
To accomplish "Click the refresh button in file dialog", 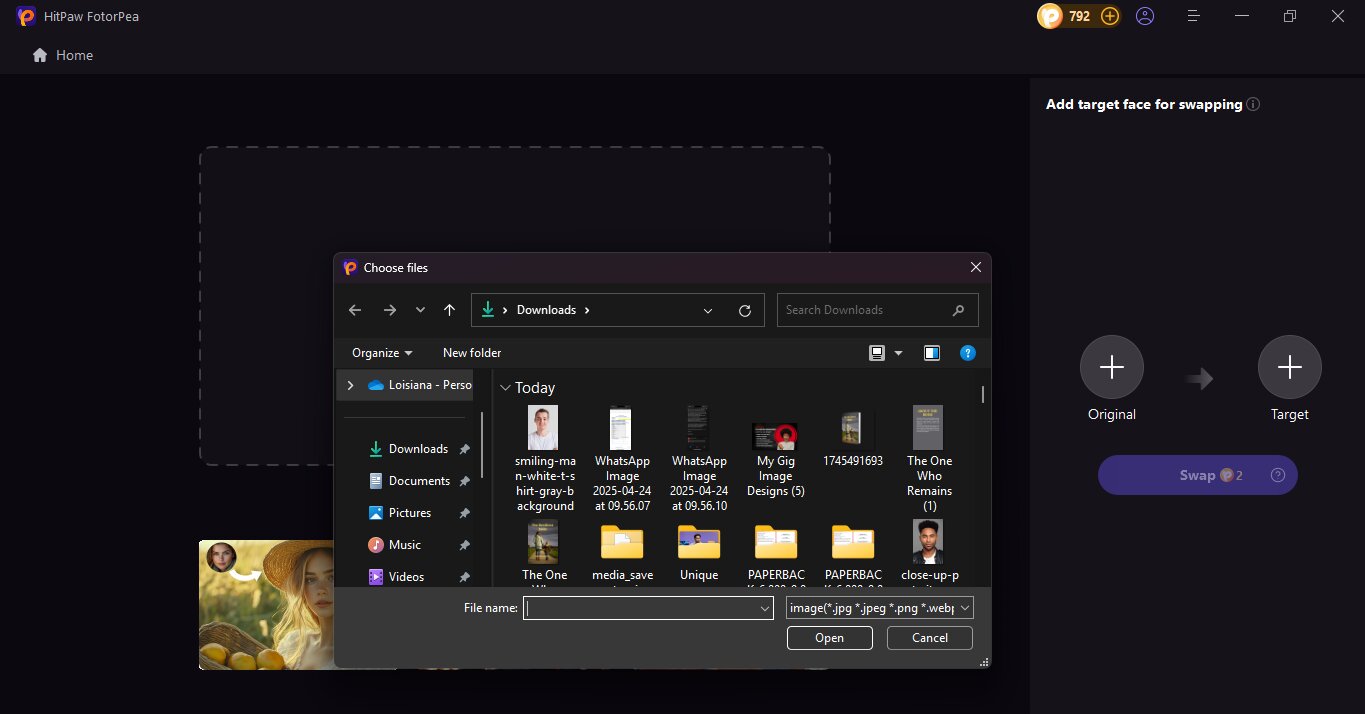I will (x=744, y=310).
